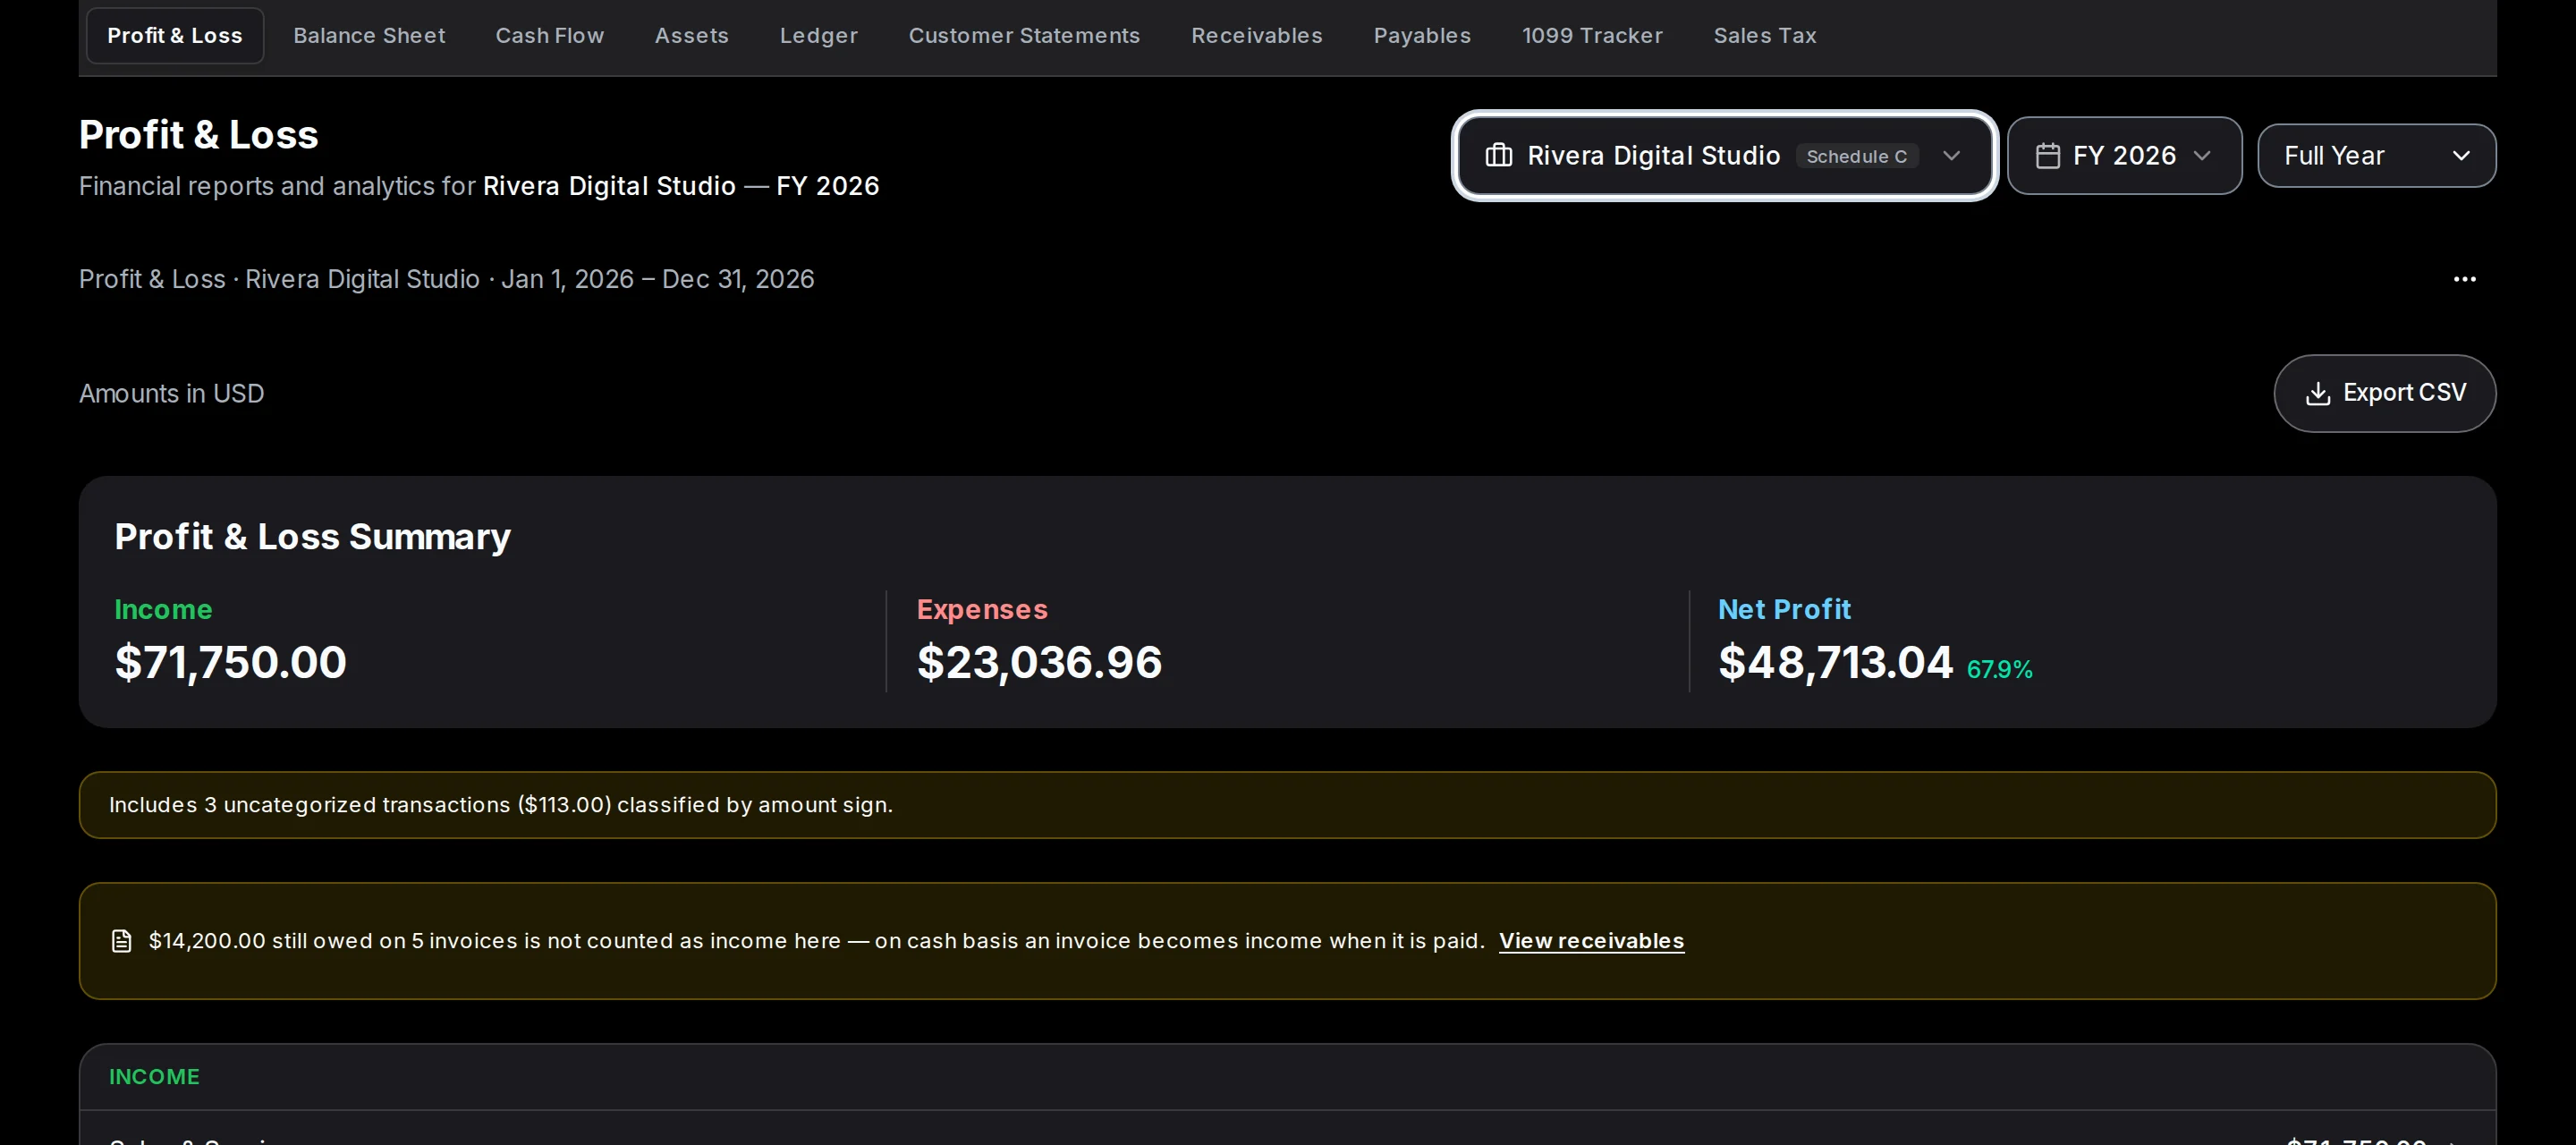Click the uncategorized transactions notice text
Screen dimensions: 2576x1145
point(501,805)
